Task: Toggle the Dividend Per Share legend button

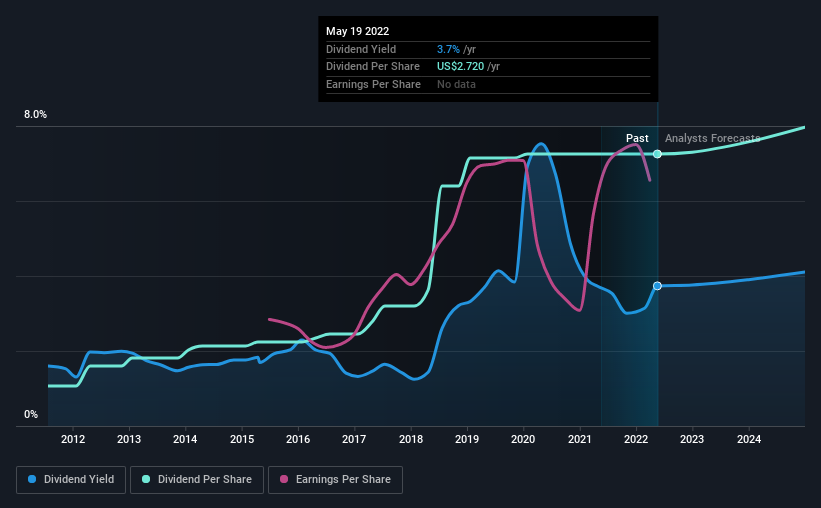Action: [197, 480]
